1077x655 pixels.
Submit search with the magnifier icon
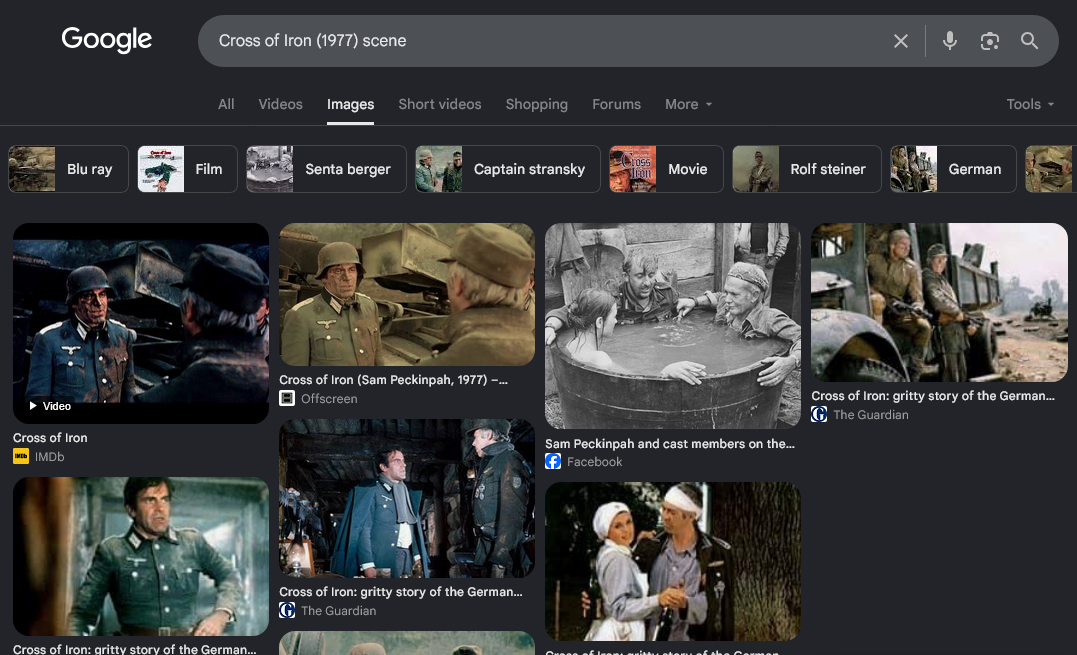(1029, 41)
